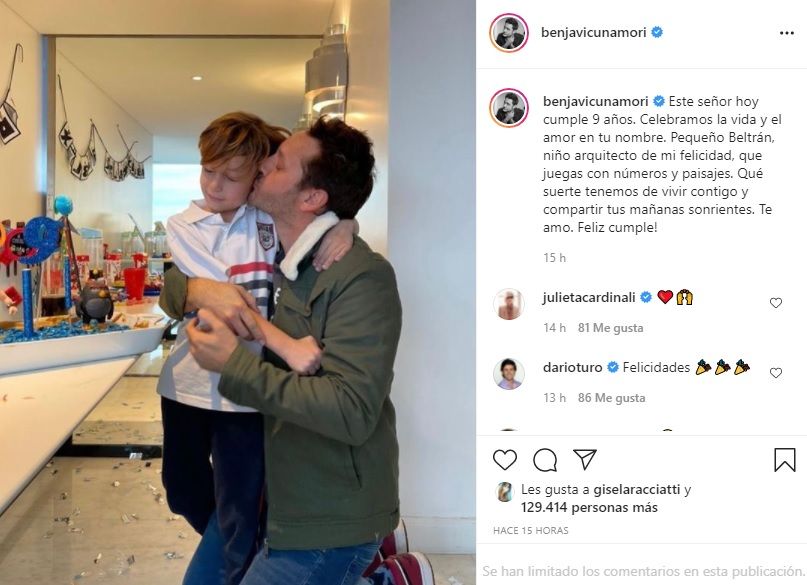Show the 86 Me gusta likes
Screen dimensions: 807x585
611,398
